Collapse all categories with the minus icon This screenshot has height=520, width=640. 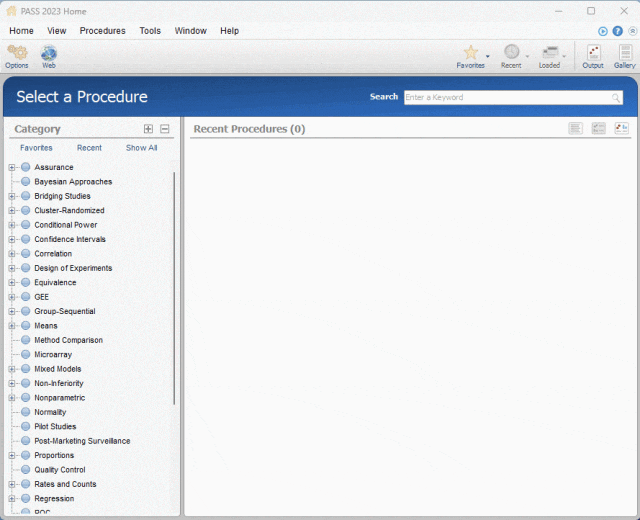point(164,129)
